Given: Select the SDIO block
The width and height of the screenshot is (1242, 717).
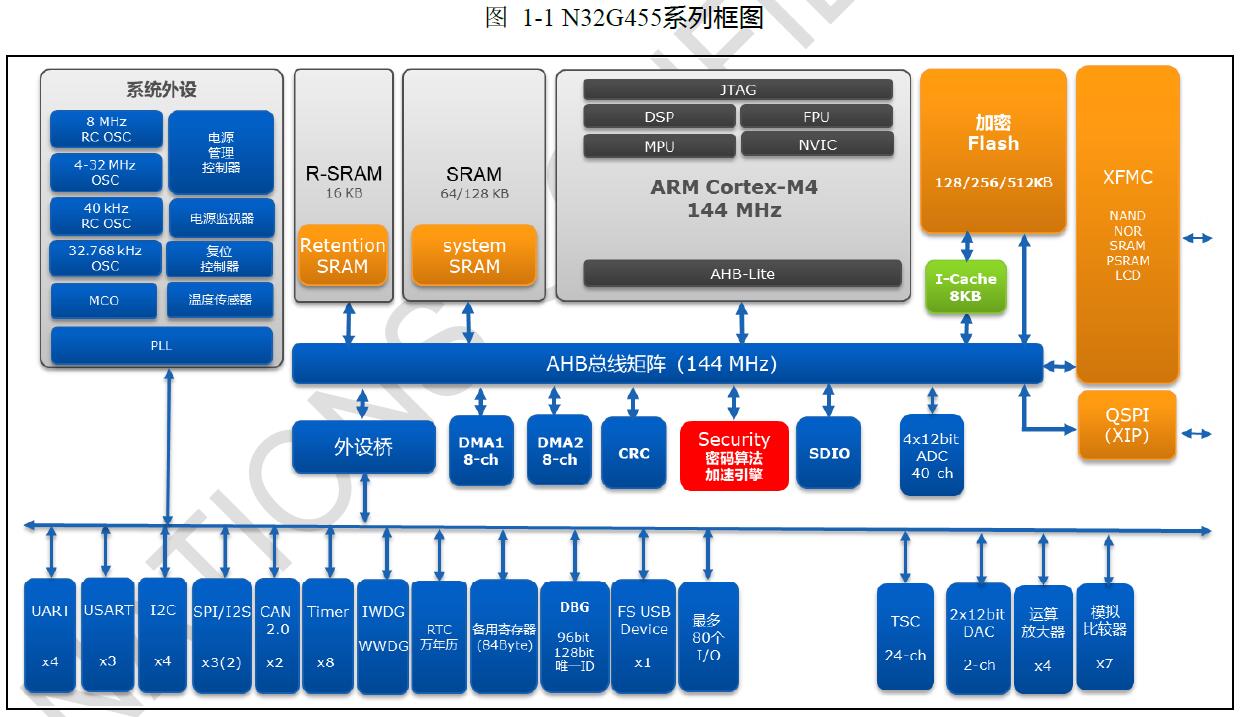Looking at the screenshot, I should (x=829, y=453).
